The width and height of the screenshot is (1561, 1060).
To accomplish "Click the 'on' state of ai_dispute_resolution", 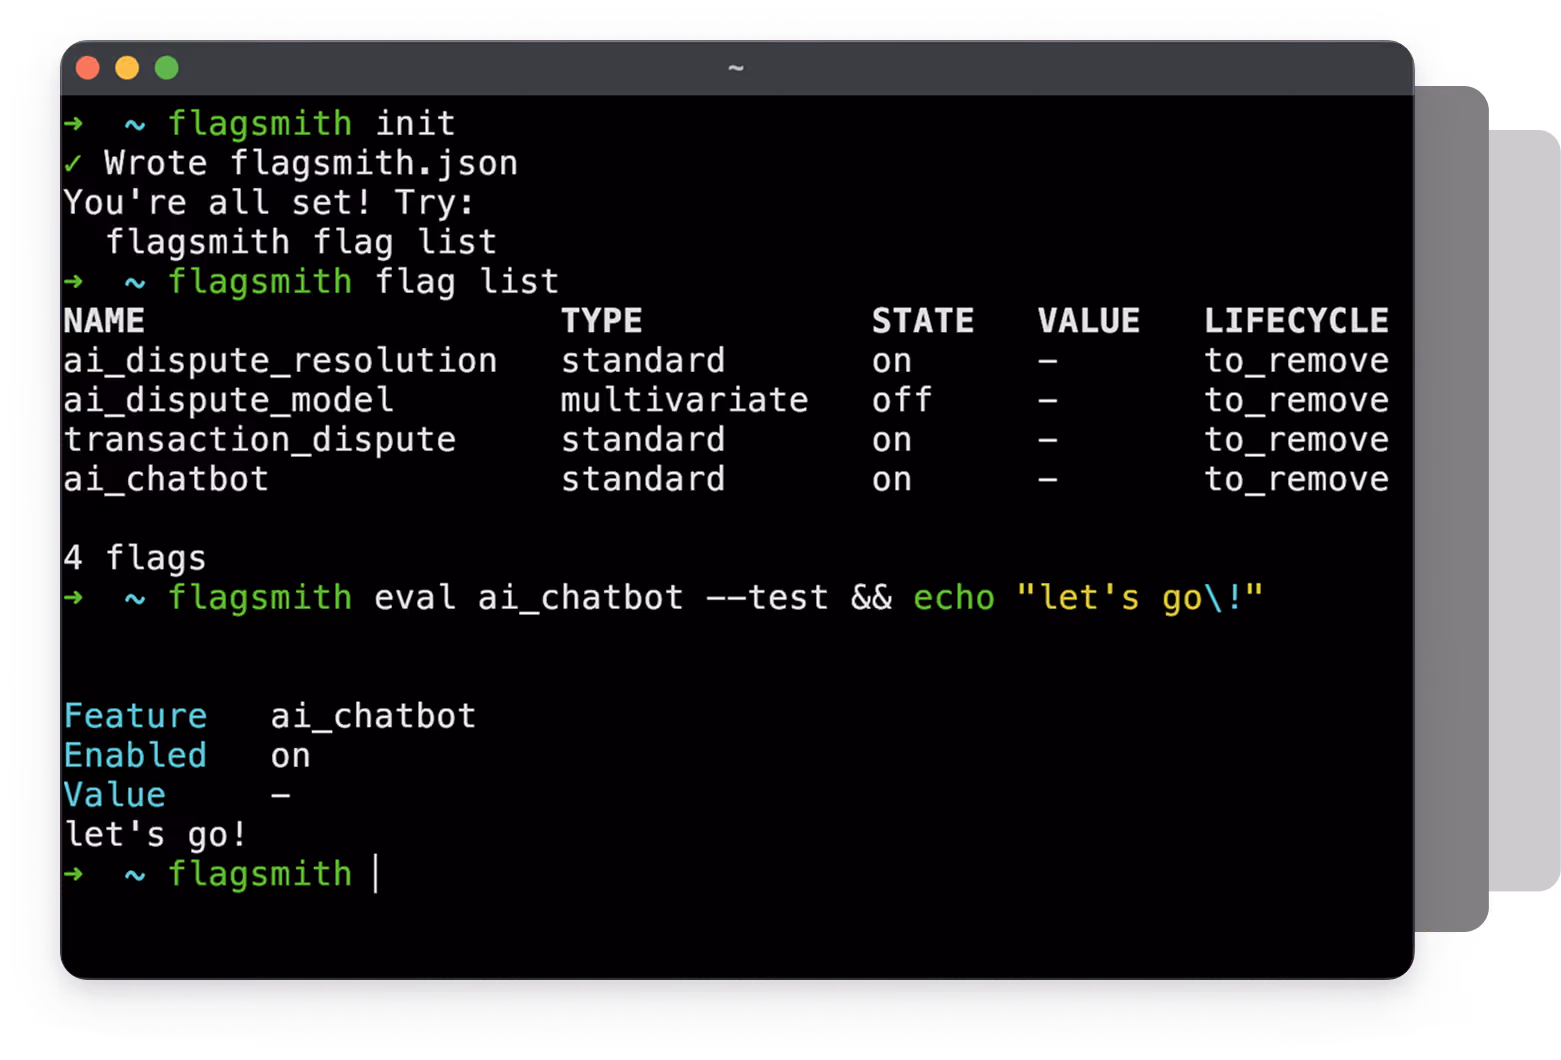I will (x=891, y=361).
